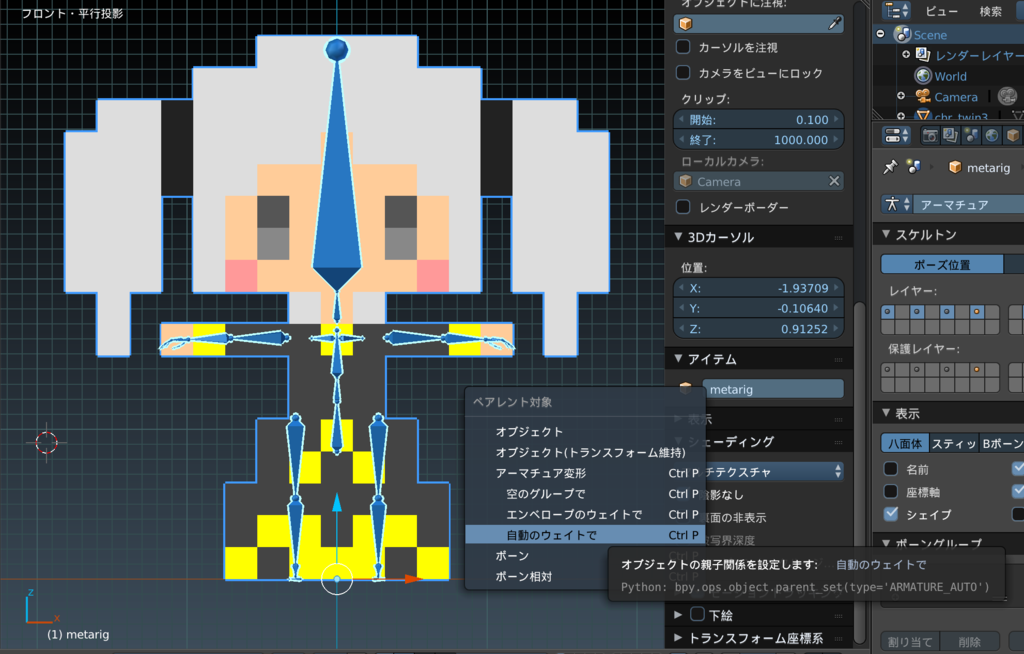Open the World properties tab

[x=992, y=135]
